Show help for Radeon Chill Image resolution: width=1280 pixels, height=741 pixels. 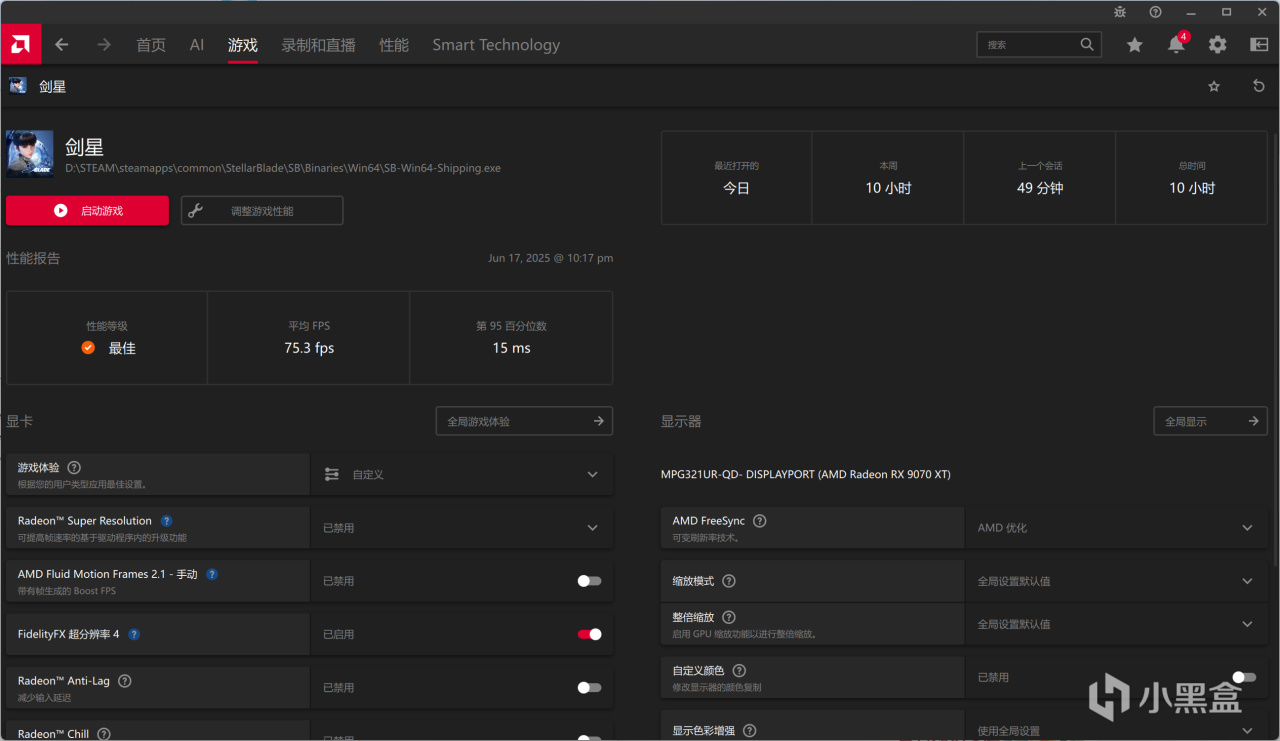104,734
